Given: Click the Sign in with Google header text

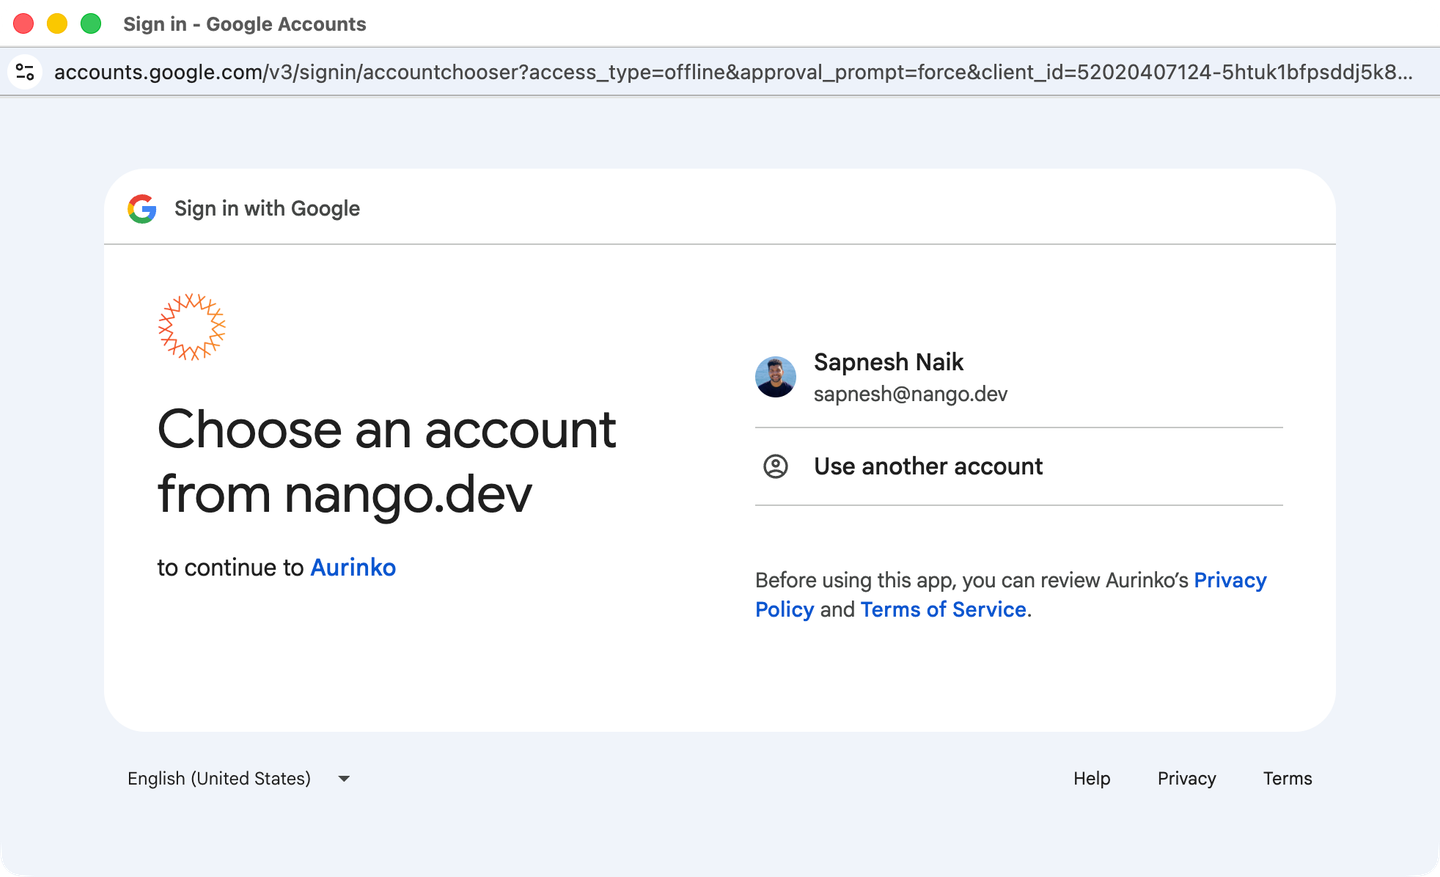Looking at the screenshot, I should [x=267, y=208].
